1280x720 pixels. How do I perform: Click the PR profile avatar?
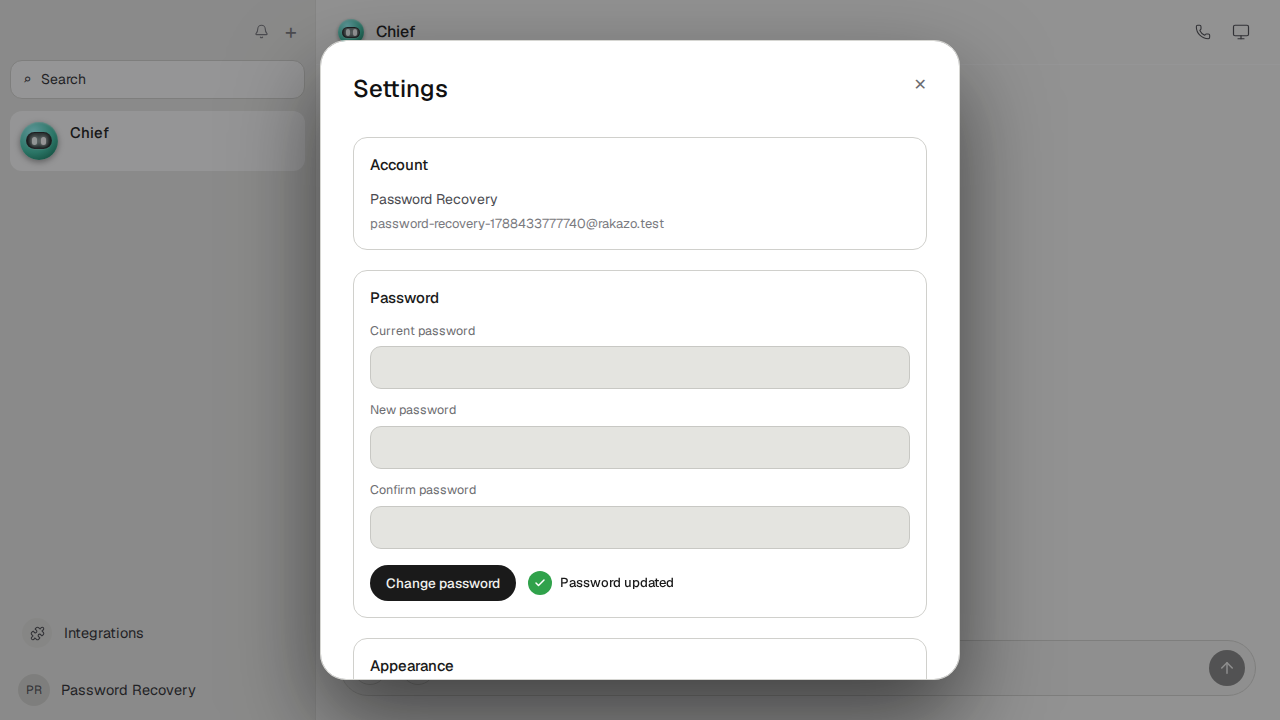[x=34, y=690]
